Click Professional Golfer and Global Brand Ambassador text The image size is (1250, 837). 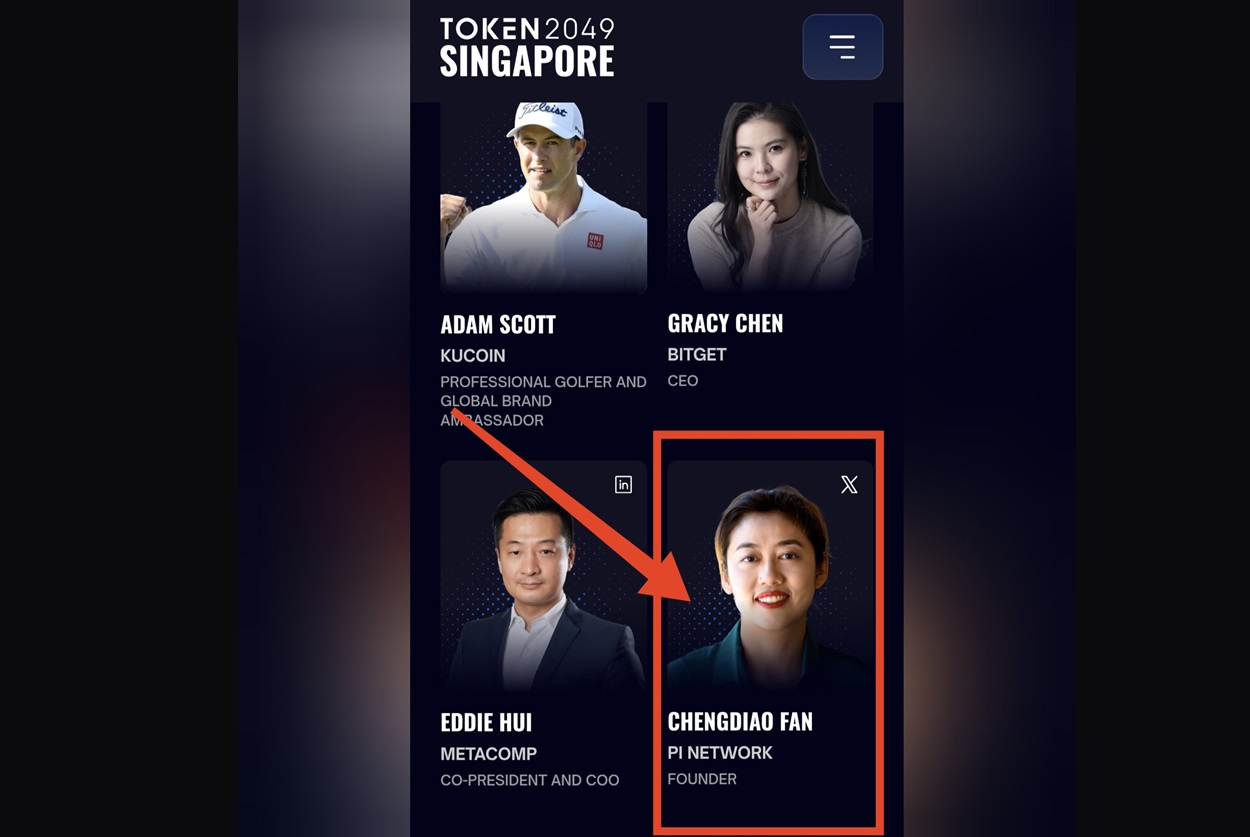[544, 401]
